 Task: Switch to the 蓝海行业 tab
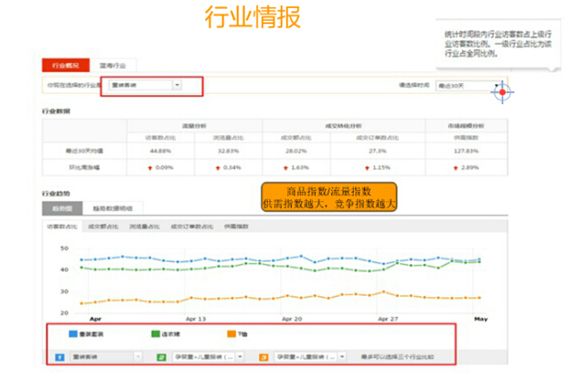(113, 66)
